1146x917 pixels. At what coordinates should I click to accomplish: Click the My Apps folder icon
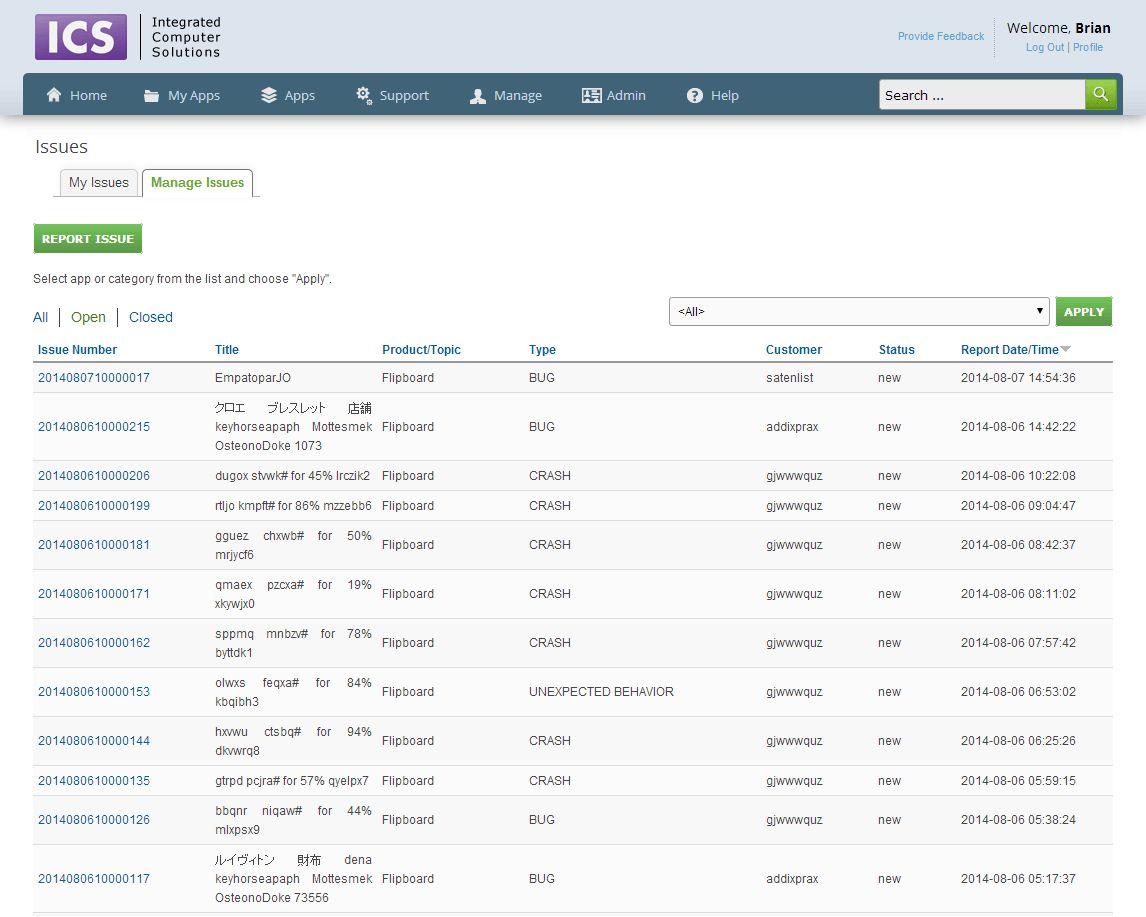tap(151, 96)
